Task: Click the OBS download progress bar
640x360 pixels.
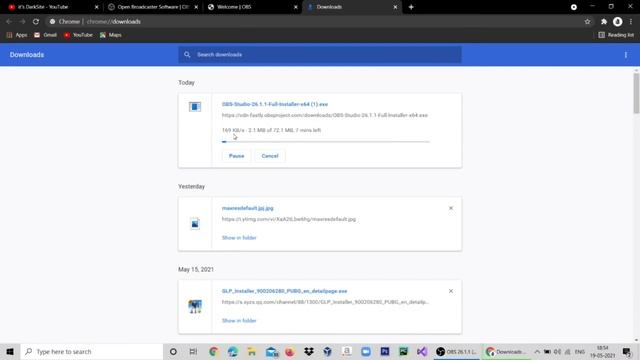Action: 326,142
